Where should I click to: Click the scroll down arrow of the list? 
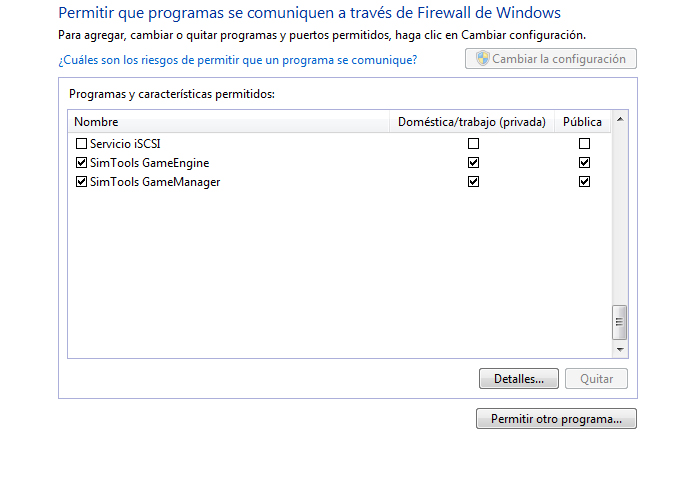[x=620, y=350]
